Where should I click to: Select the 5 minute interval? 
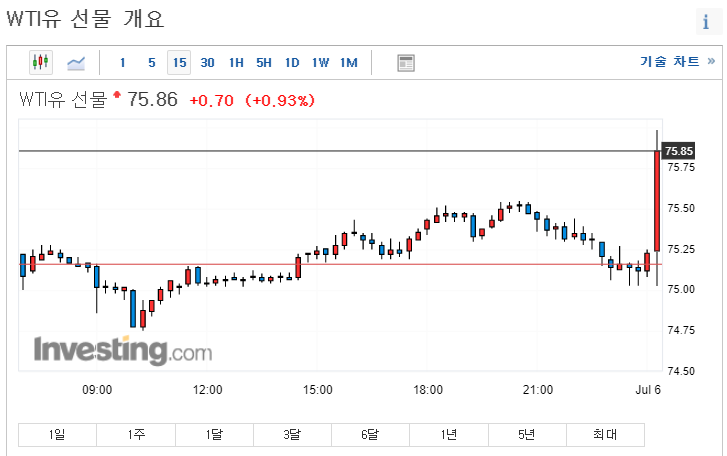[x=152, y=63]
